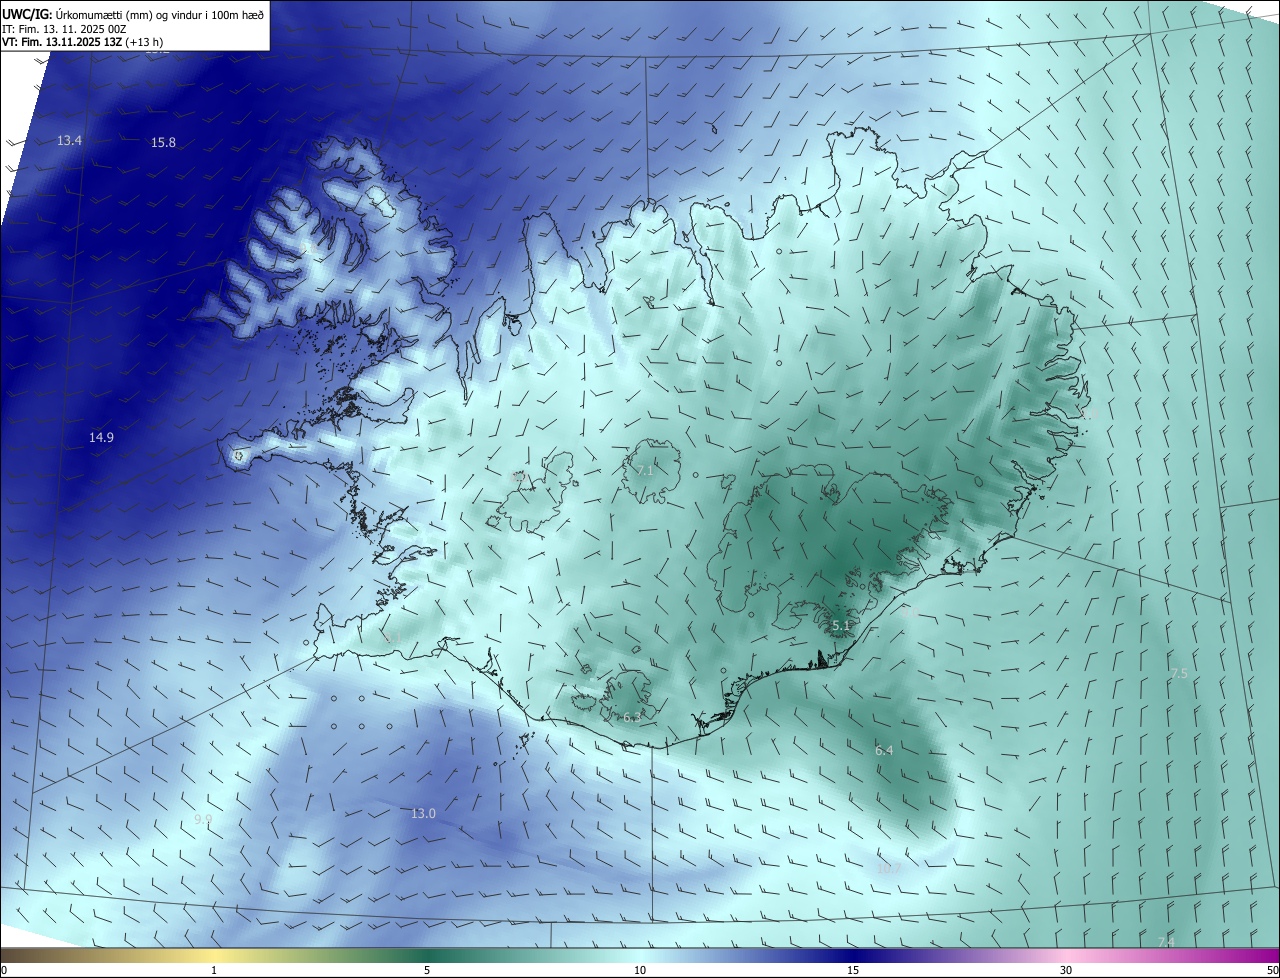
Task: Click the 5.1 value on the map
Action: pyautogui.click(x=840, y=626)
